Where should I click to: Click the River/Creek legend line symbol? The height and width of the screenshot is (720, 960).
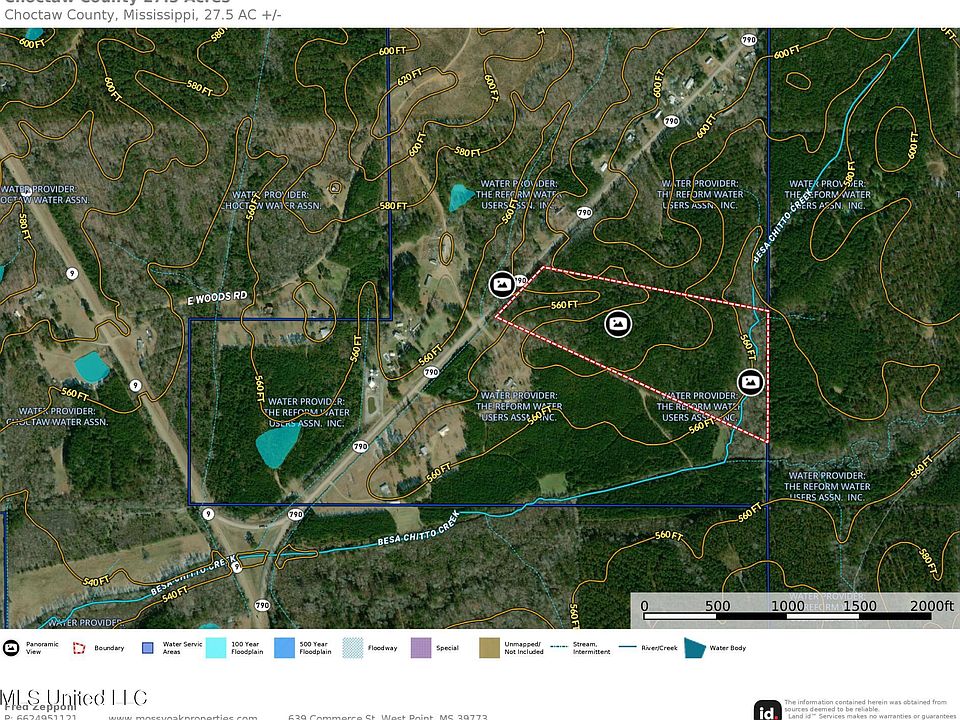click(627, 648)
